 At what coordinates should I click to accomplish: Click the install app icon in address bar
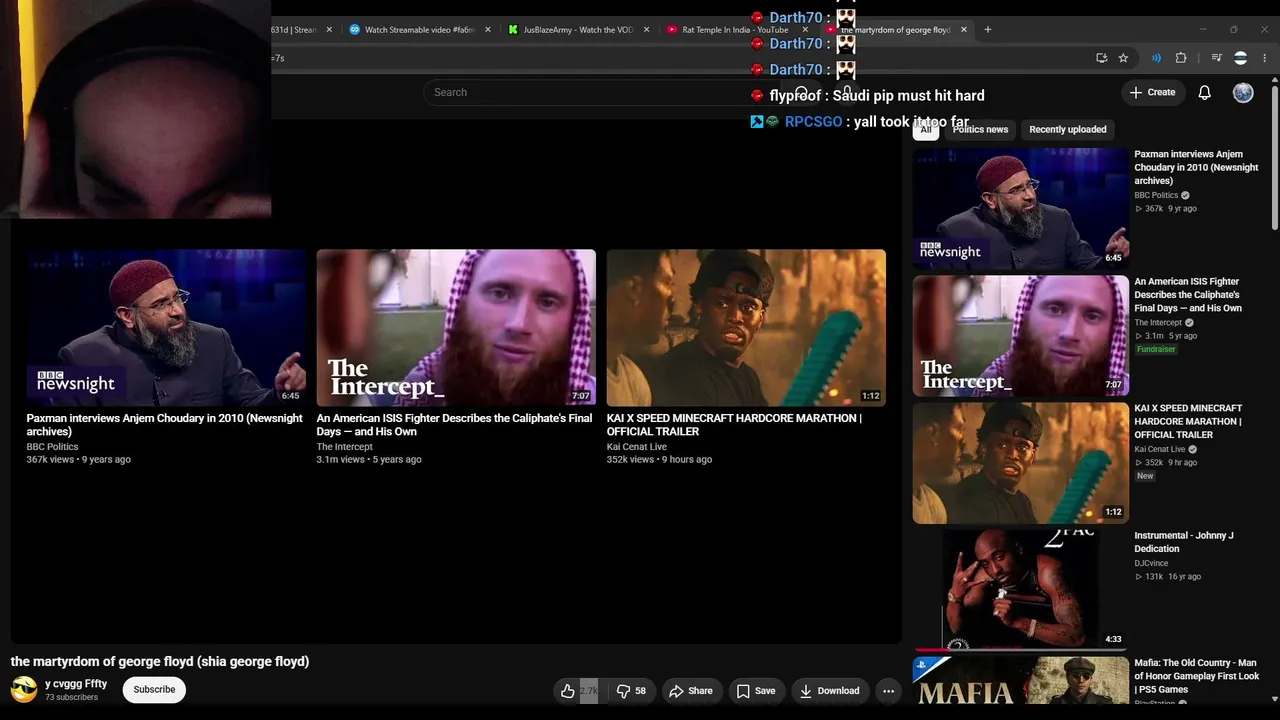[x=1101, y=58]
